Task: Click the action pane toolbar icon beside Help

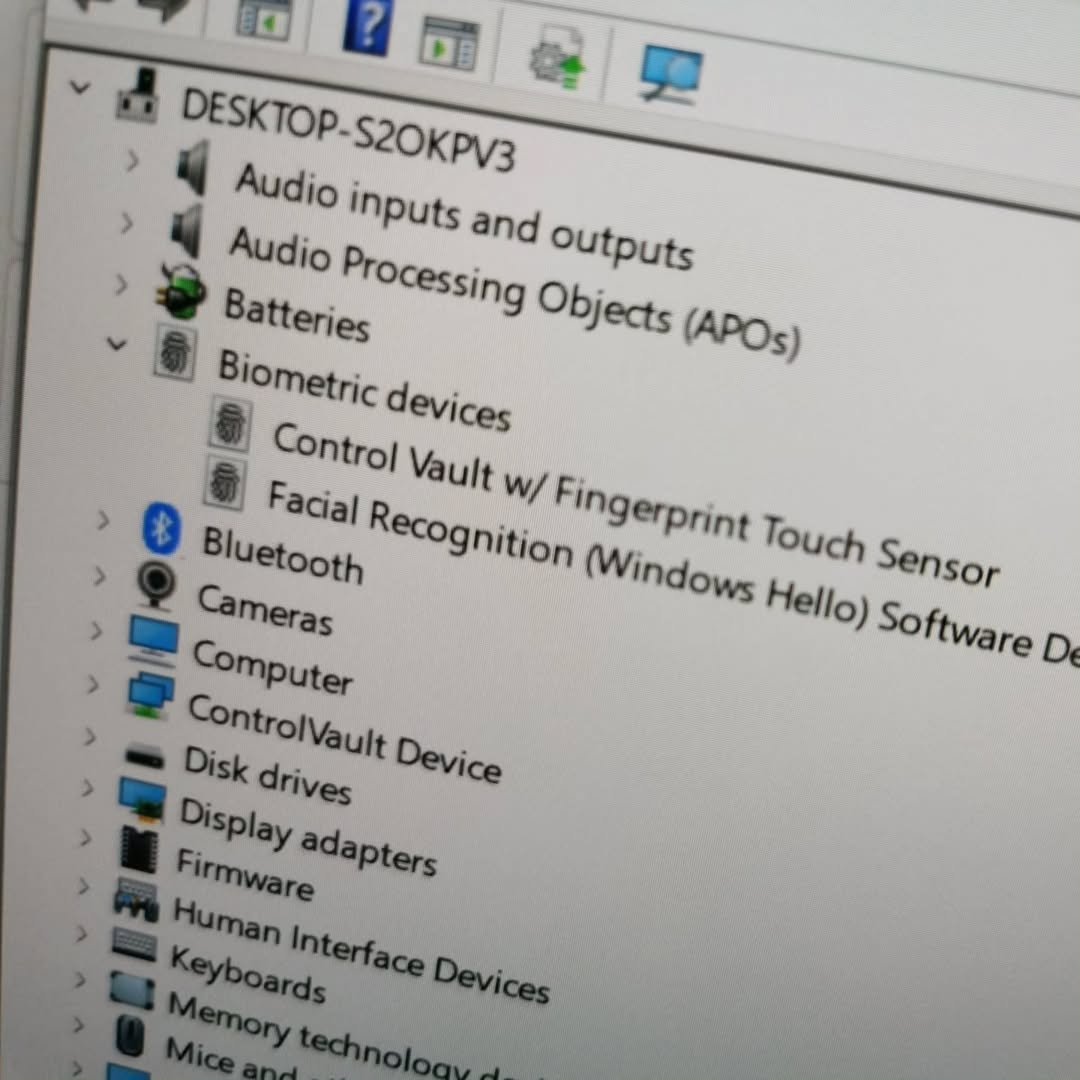Action: pyautogui.click(x=449, y=42)
